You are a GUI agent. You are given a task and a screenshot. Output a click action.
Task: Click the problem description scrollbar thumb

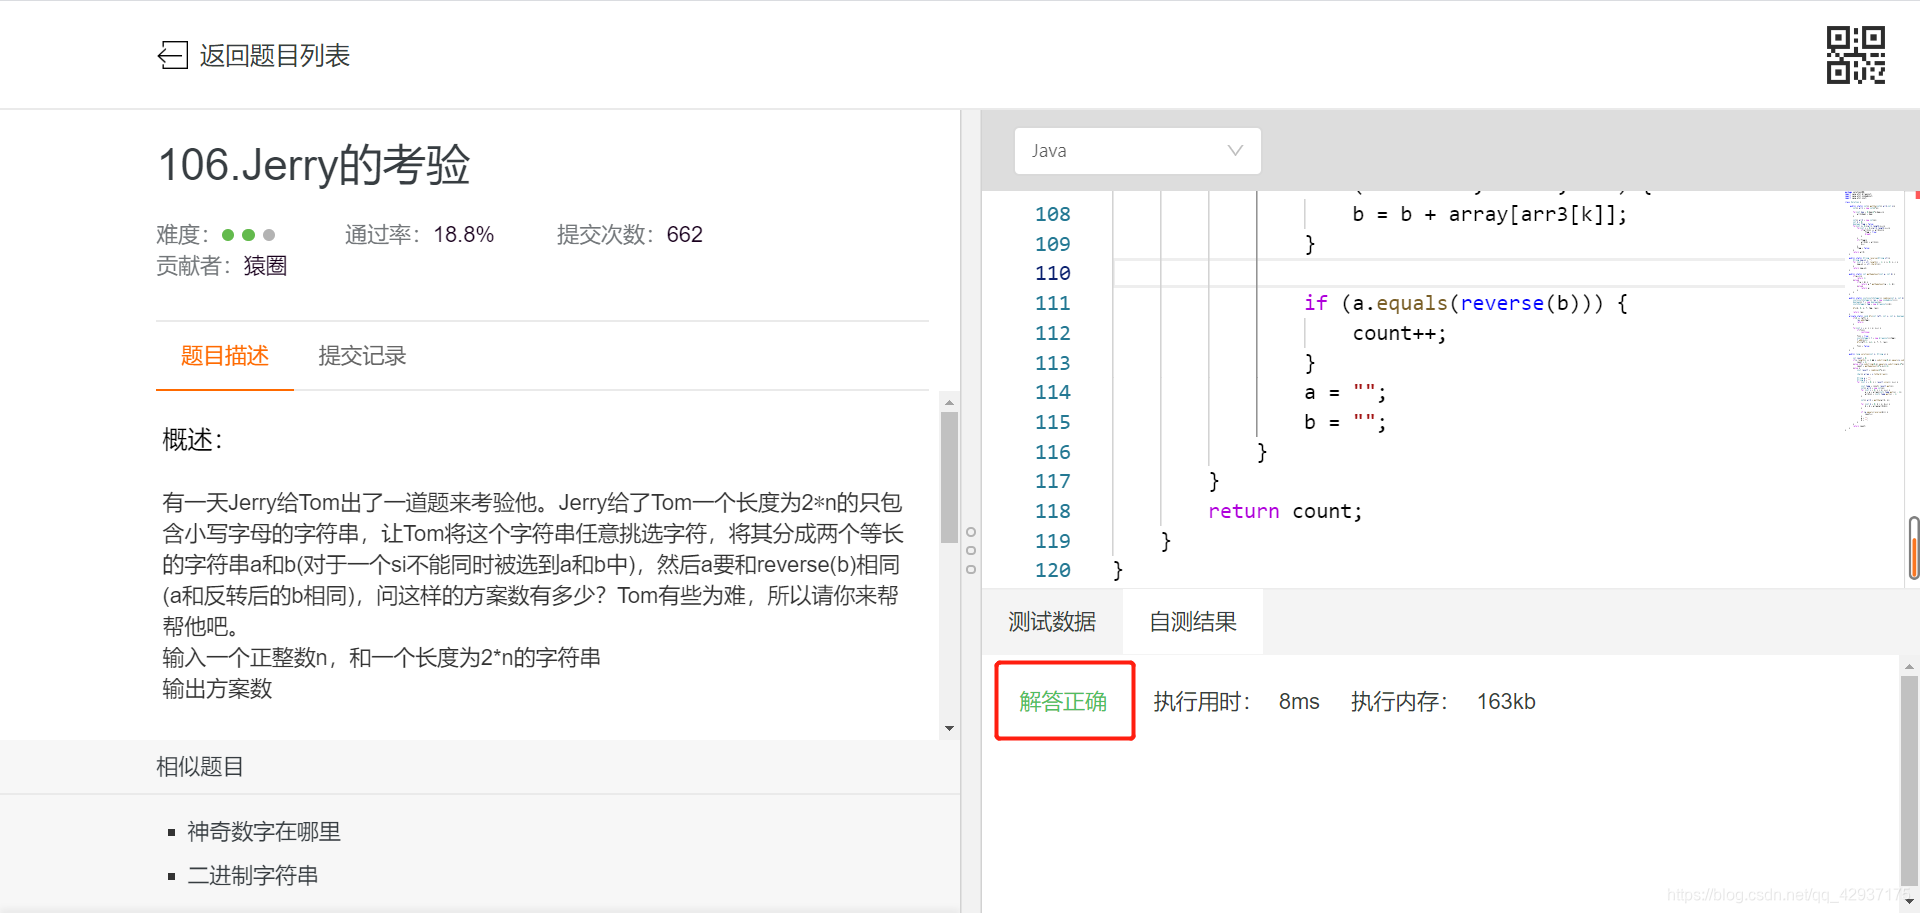coord(949,477)
